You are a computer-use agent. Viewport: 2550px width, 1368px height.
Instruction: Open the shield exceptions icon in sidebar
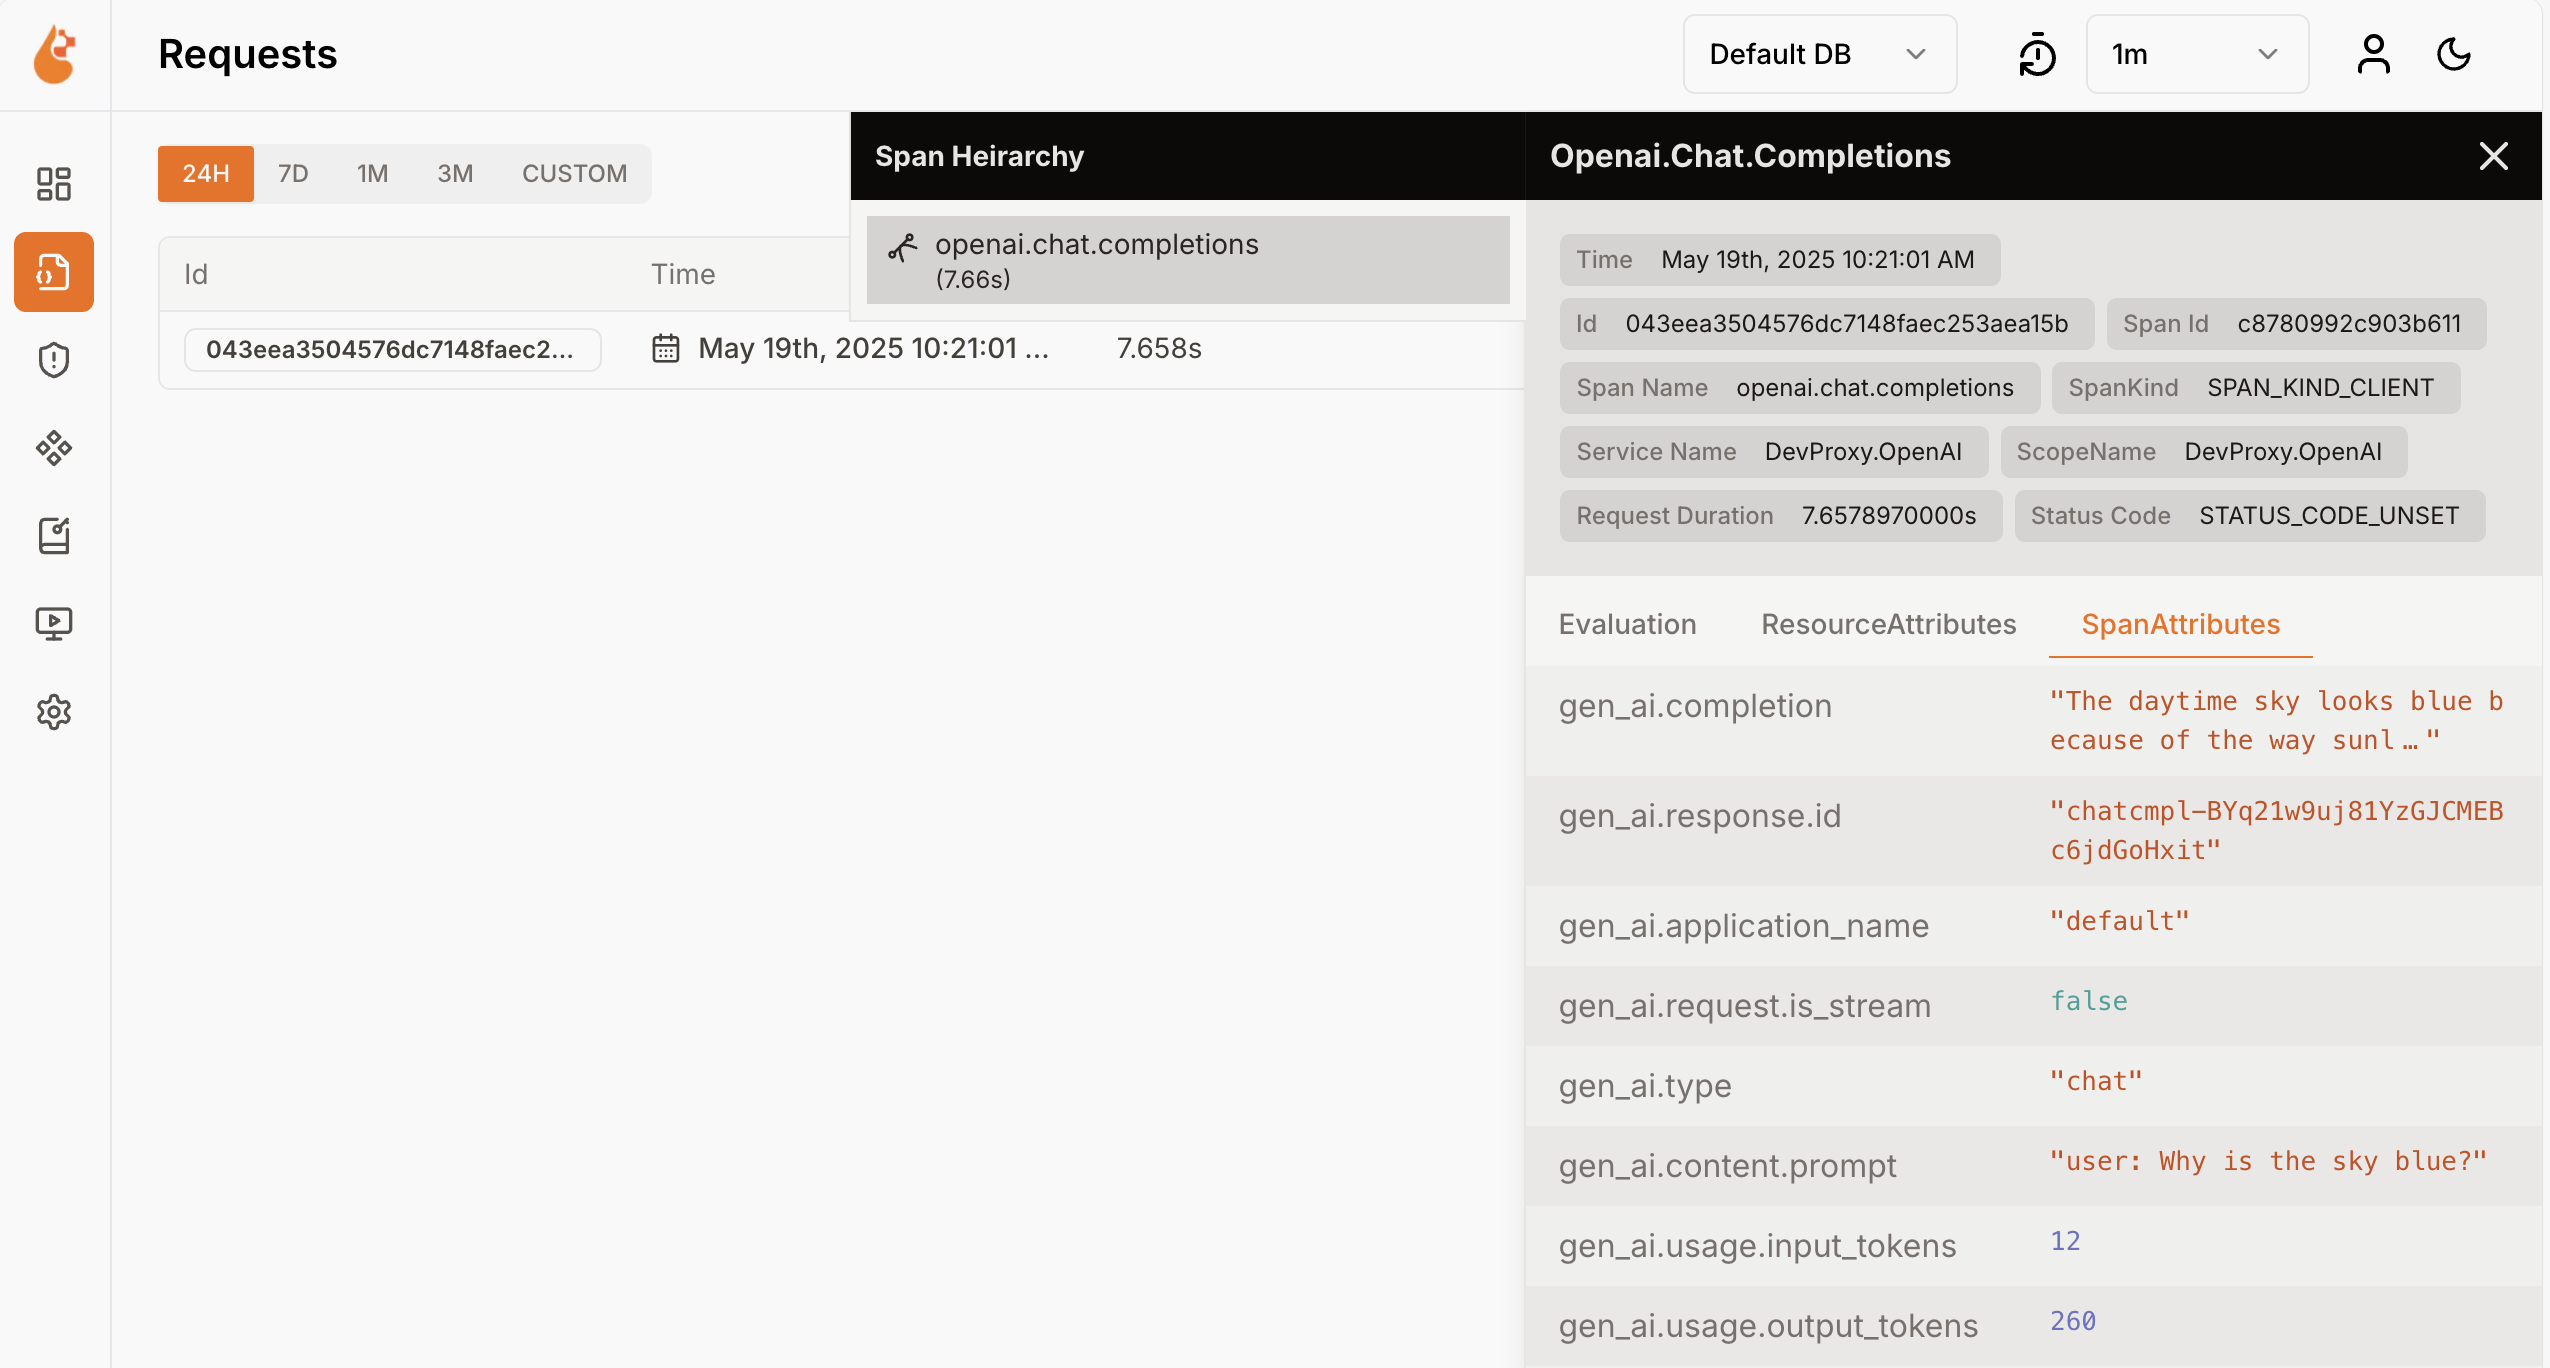click(x=54, y=360)
